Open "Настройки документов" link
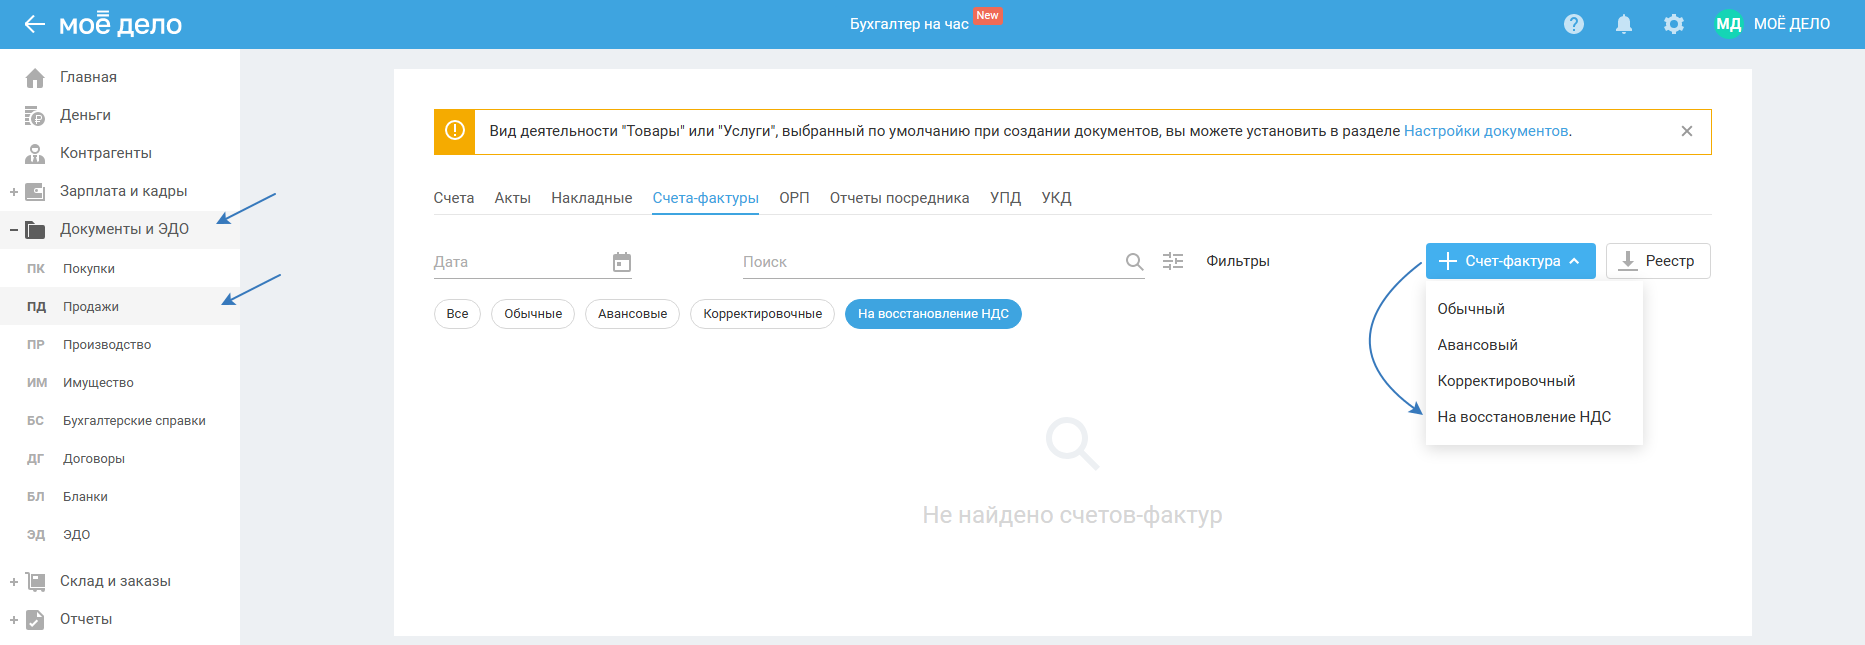Image resolution: width=1865 pixels, height=645 pixels. point(1485,131)
